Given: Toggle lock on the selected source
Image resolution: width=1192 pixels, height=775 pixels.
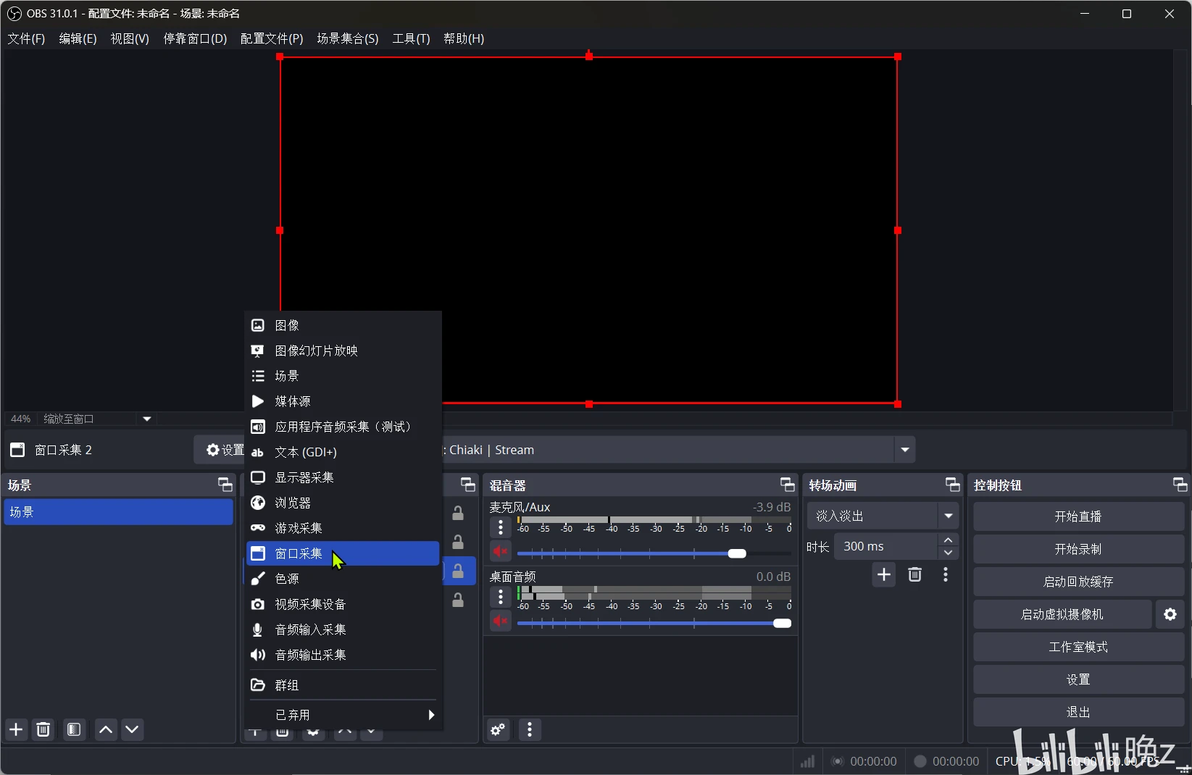Looking at the screenshot, I should click(x=458, y=571).
